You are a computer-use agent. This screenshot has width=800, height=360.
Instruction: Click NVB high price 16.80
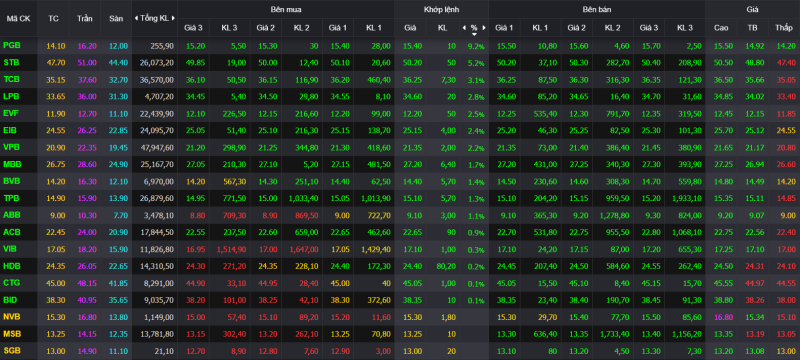coord(723,317)
